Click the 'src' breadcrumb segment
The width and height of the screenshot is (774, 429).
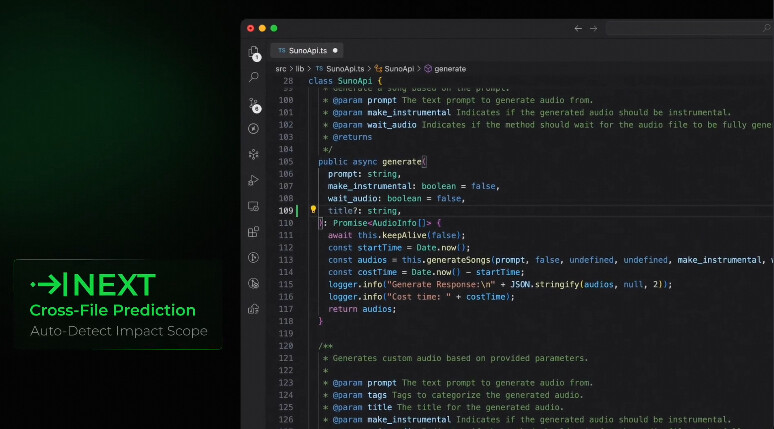pyautogui.click(x=281, y=69)
